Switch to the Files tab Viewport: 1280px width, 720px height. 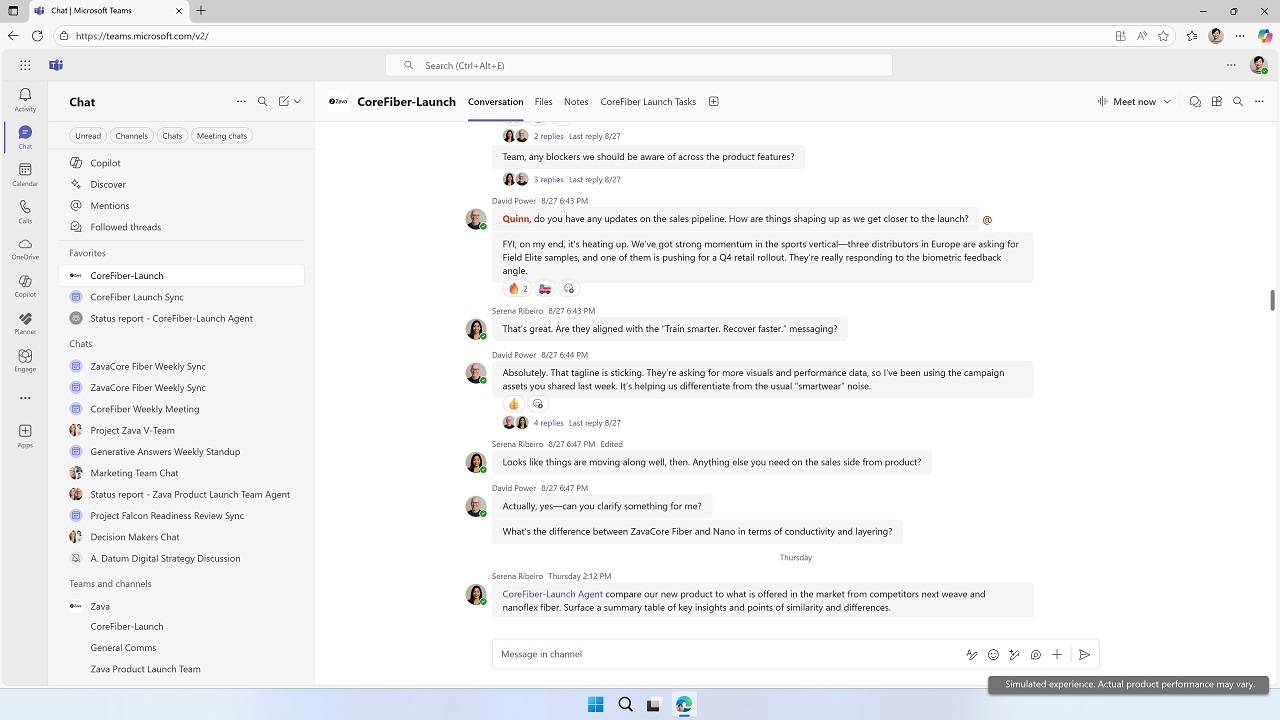[x=543, y=102]
